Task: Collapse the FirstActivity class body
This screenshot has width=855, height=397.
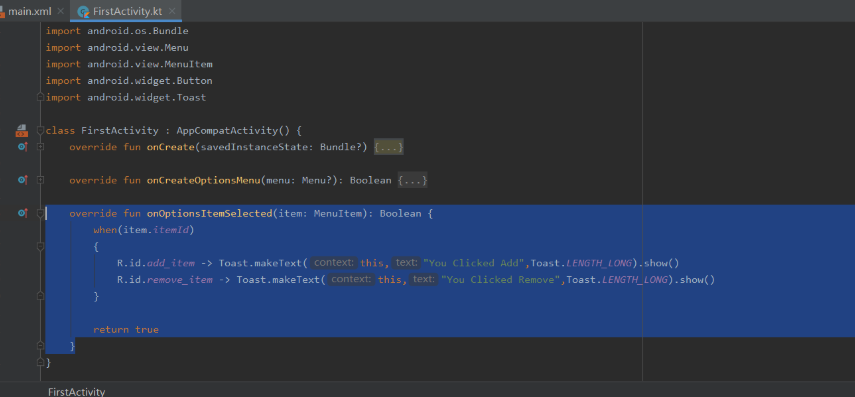Action: tap(40, 131)
